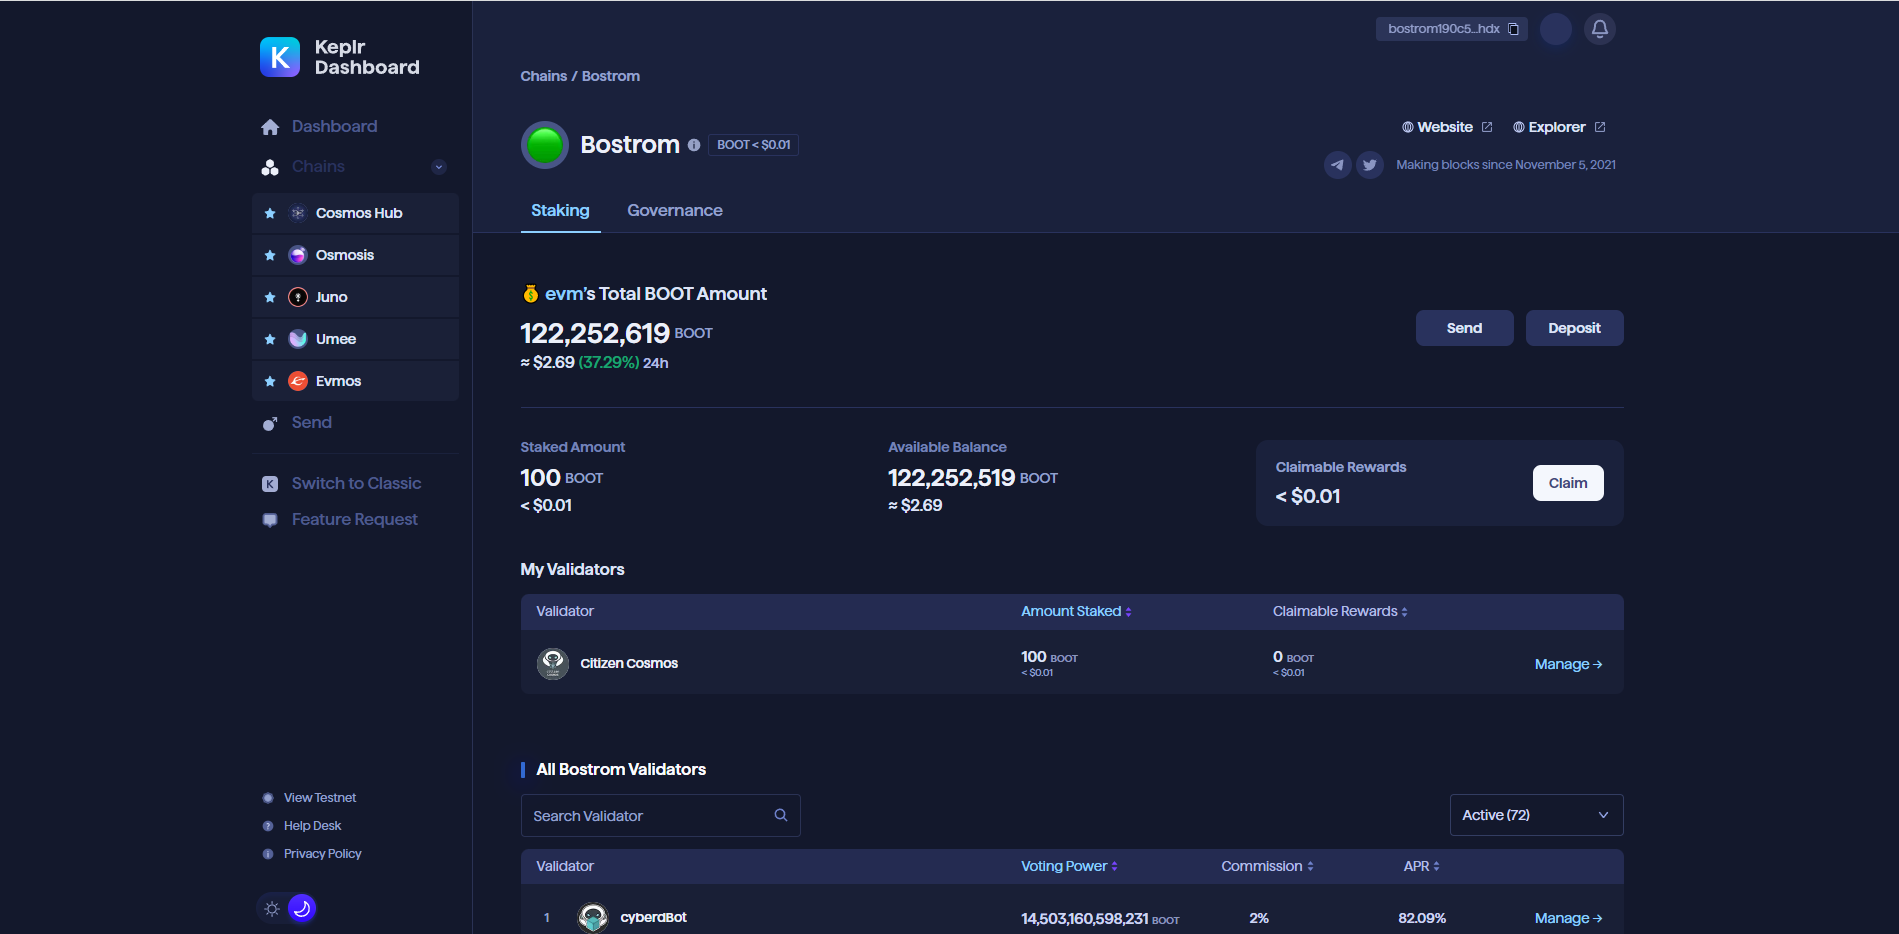The image size is (1899, 934).
Task: Open Dashboard in sidebar menu
Action: (x=335, y=126)
